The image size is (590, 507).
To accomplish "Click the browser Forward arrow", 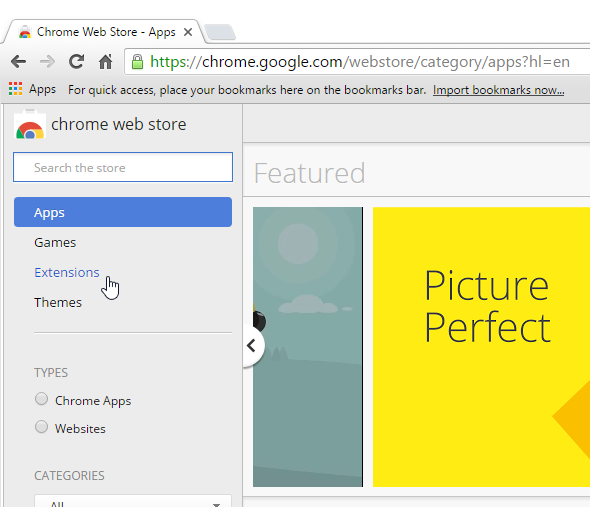I will [x=47, y=61].
